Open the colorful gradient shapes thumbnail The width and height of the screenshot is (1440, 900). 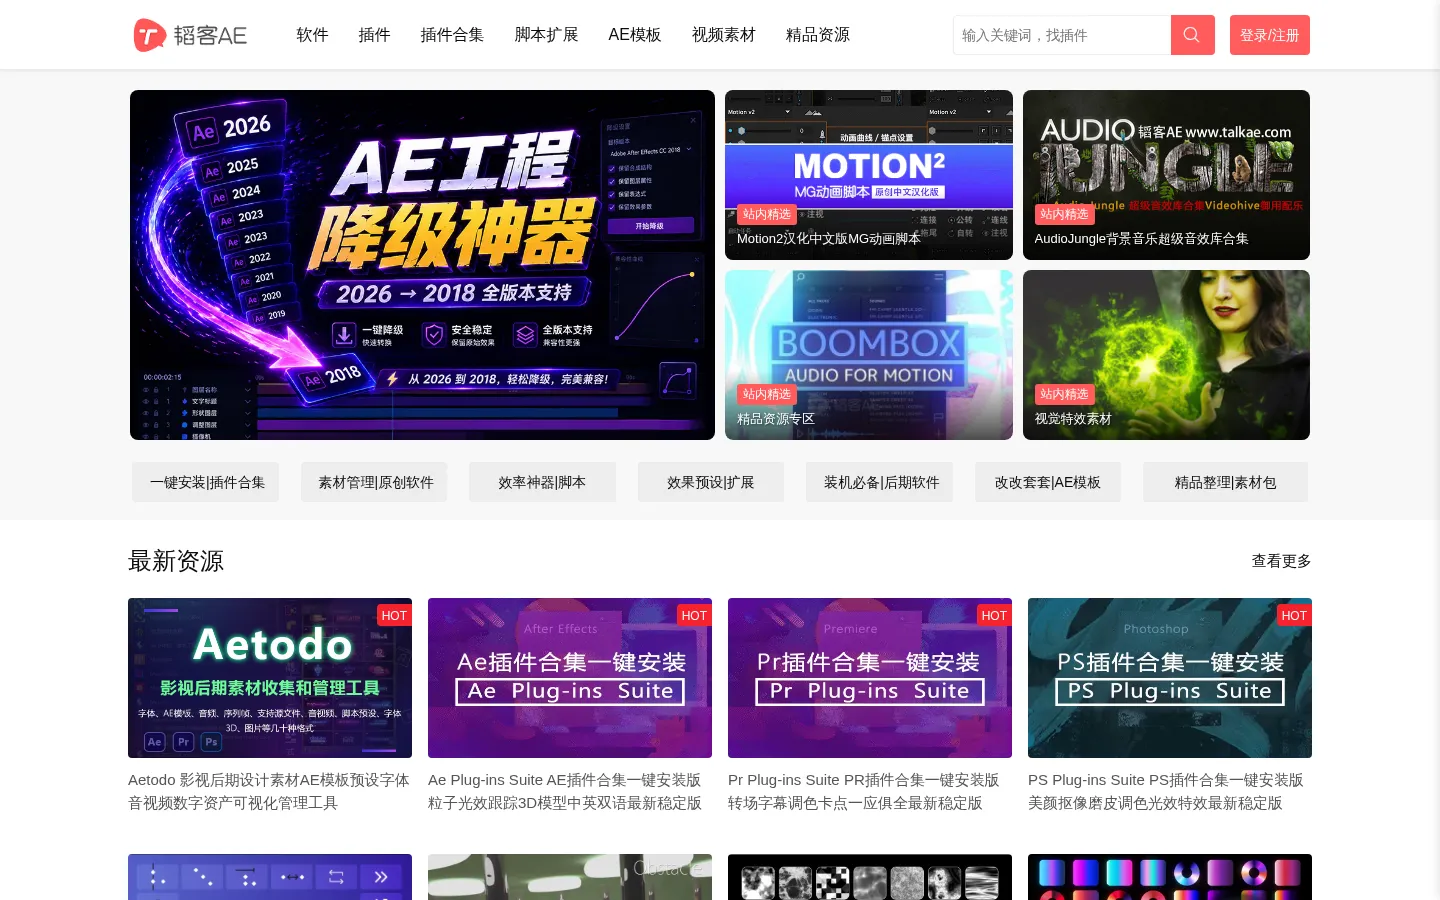click(1170, 877)
